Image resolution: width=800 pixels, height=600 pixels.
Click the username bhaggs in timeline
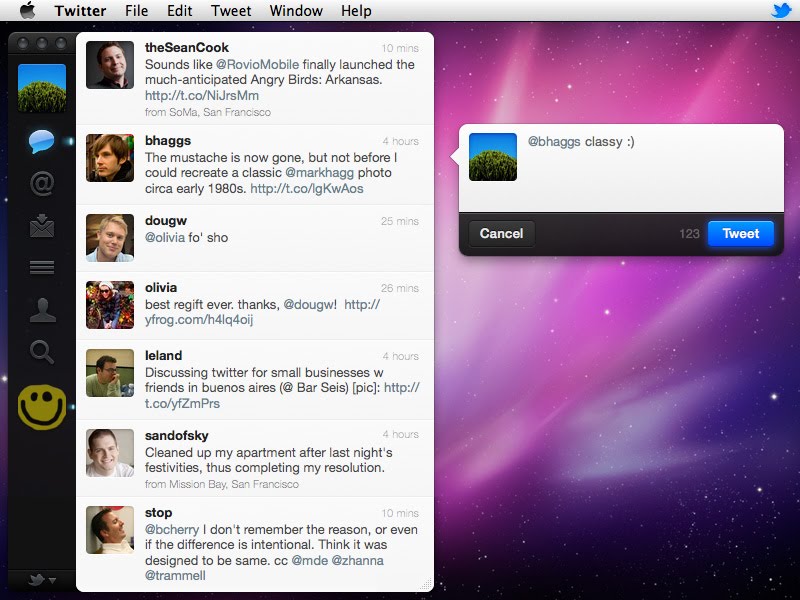[x=168, y=141]
